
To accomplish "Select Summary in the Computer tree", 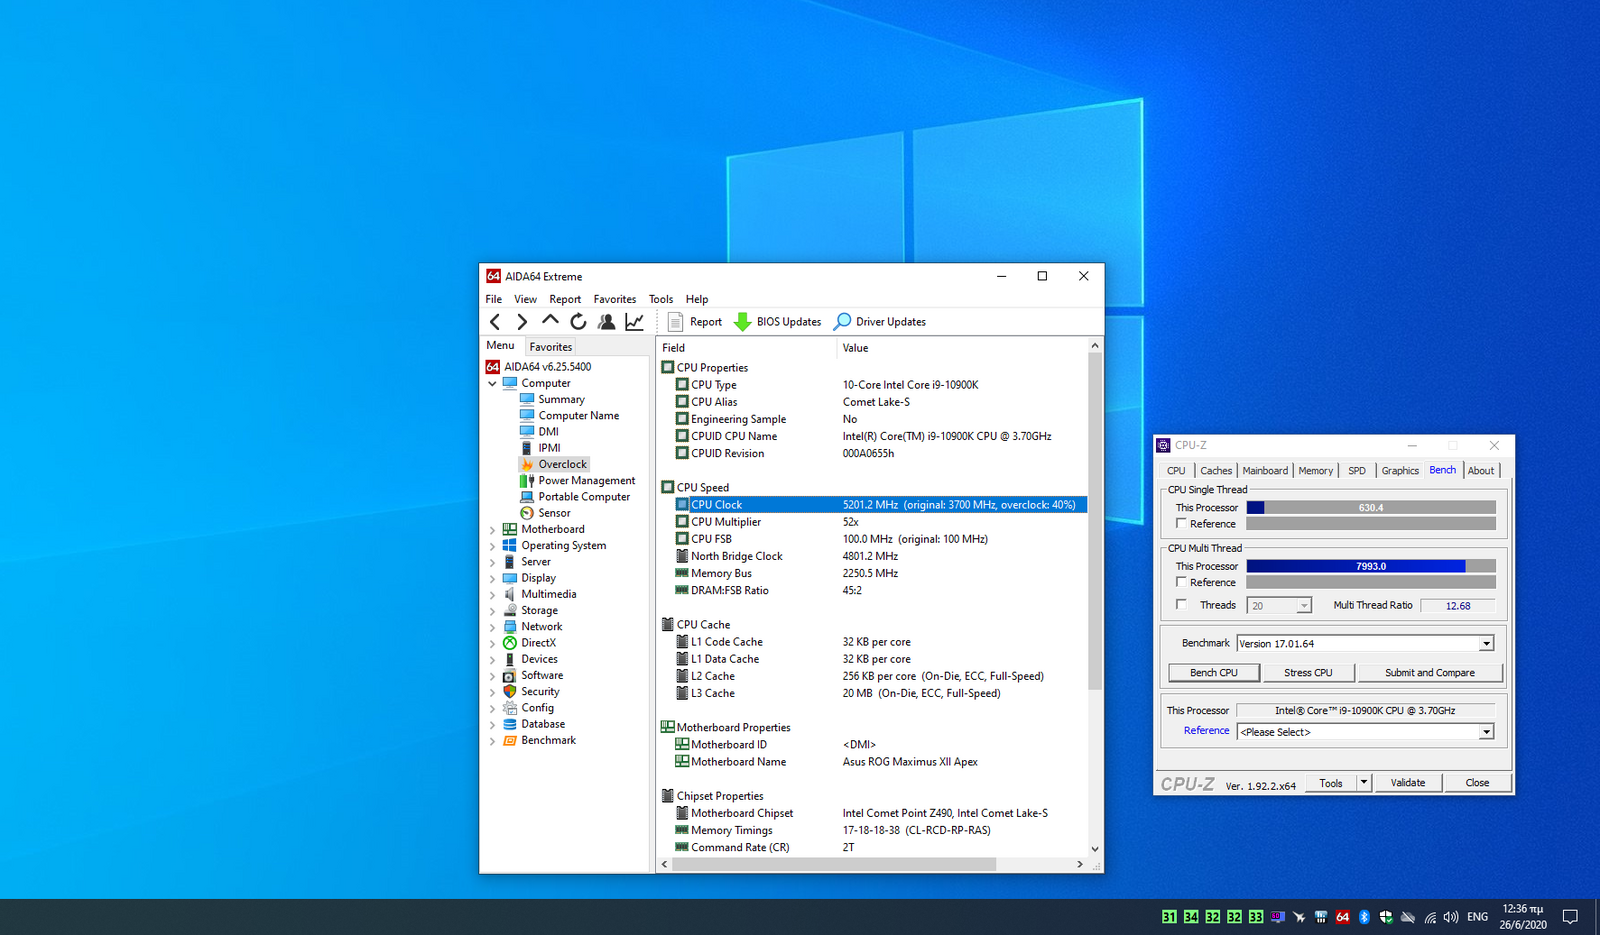I will pos(561,399).
